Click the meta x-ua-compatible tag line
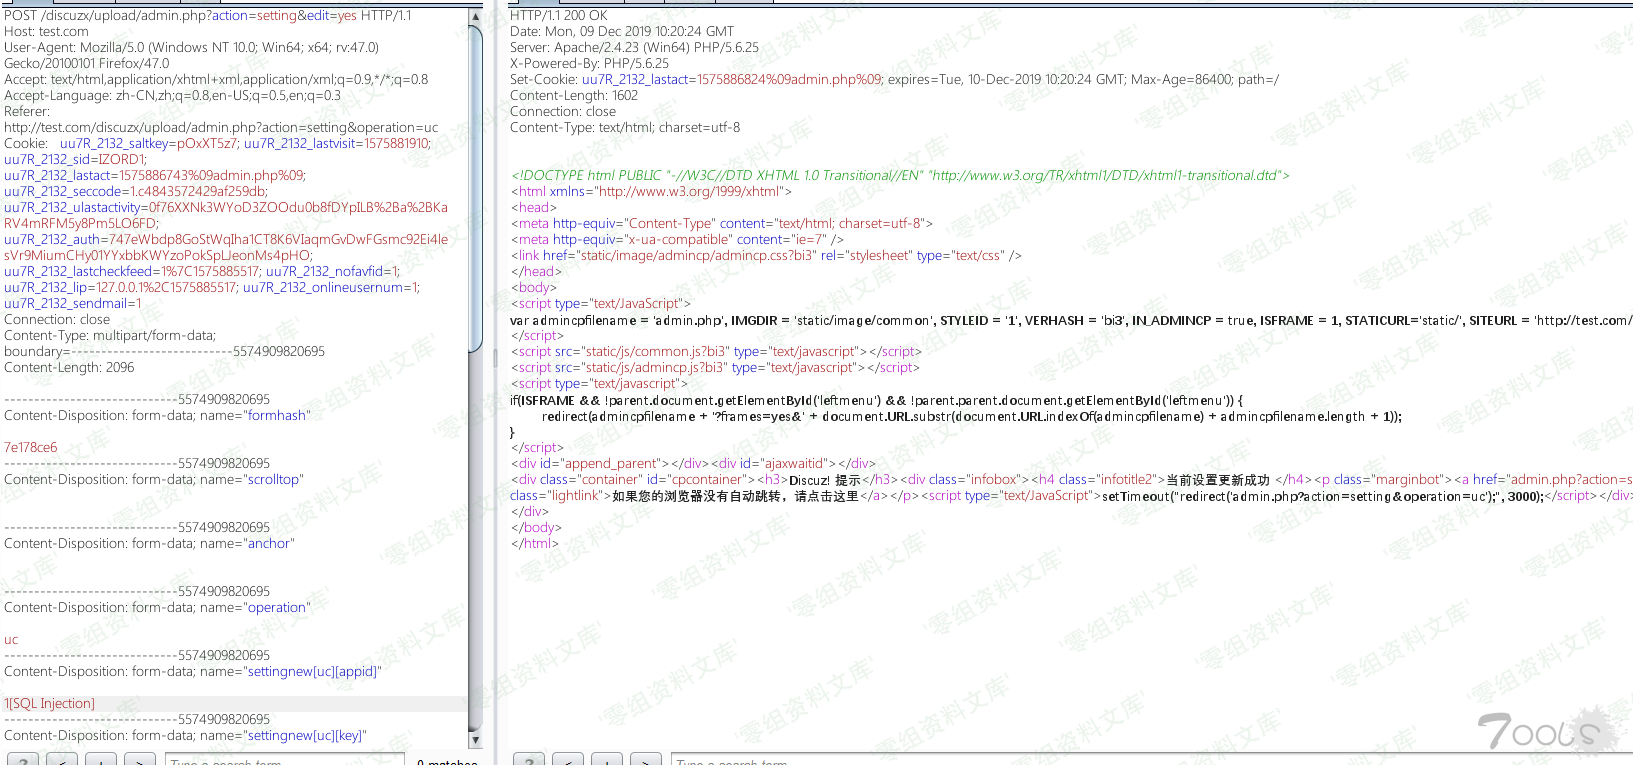The image size is (1633, 765). click(677, 239)
